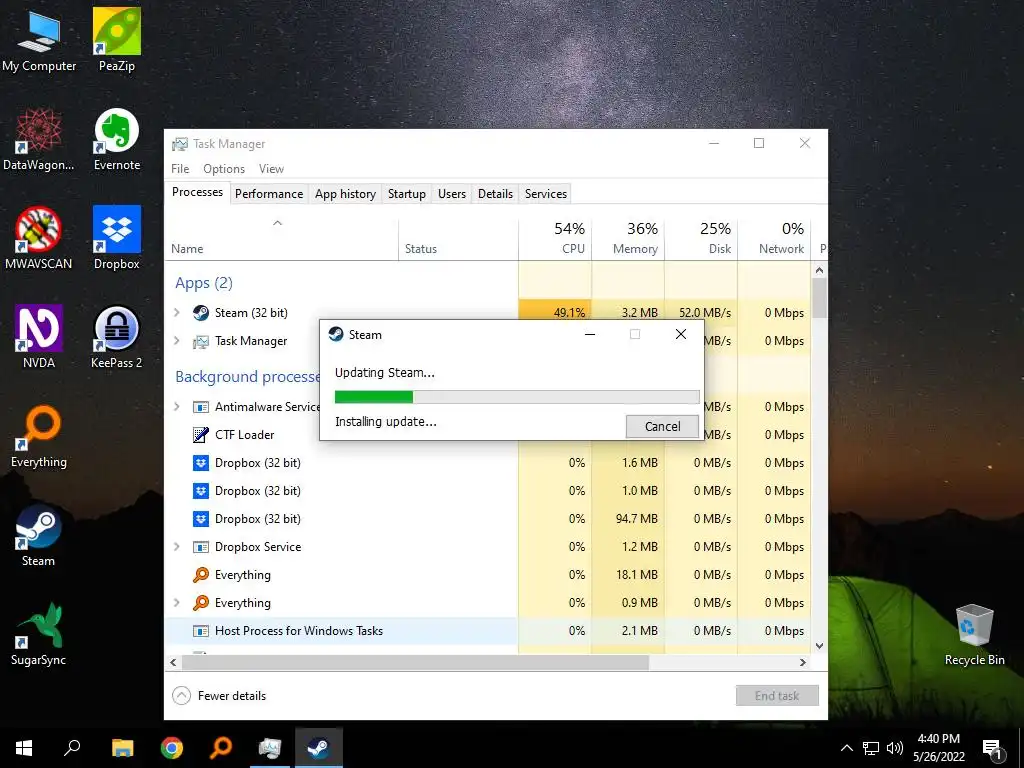Switch to the Services tab
Screen dimensions: 1024x768
click(546, 194)
